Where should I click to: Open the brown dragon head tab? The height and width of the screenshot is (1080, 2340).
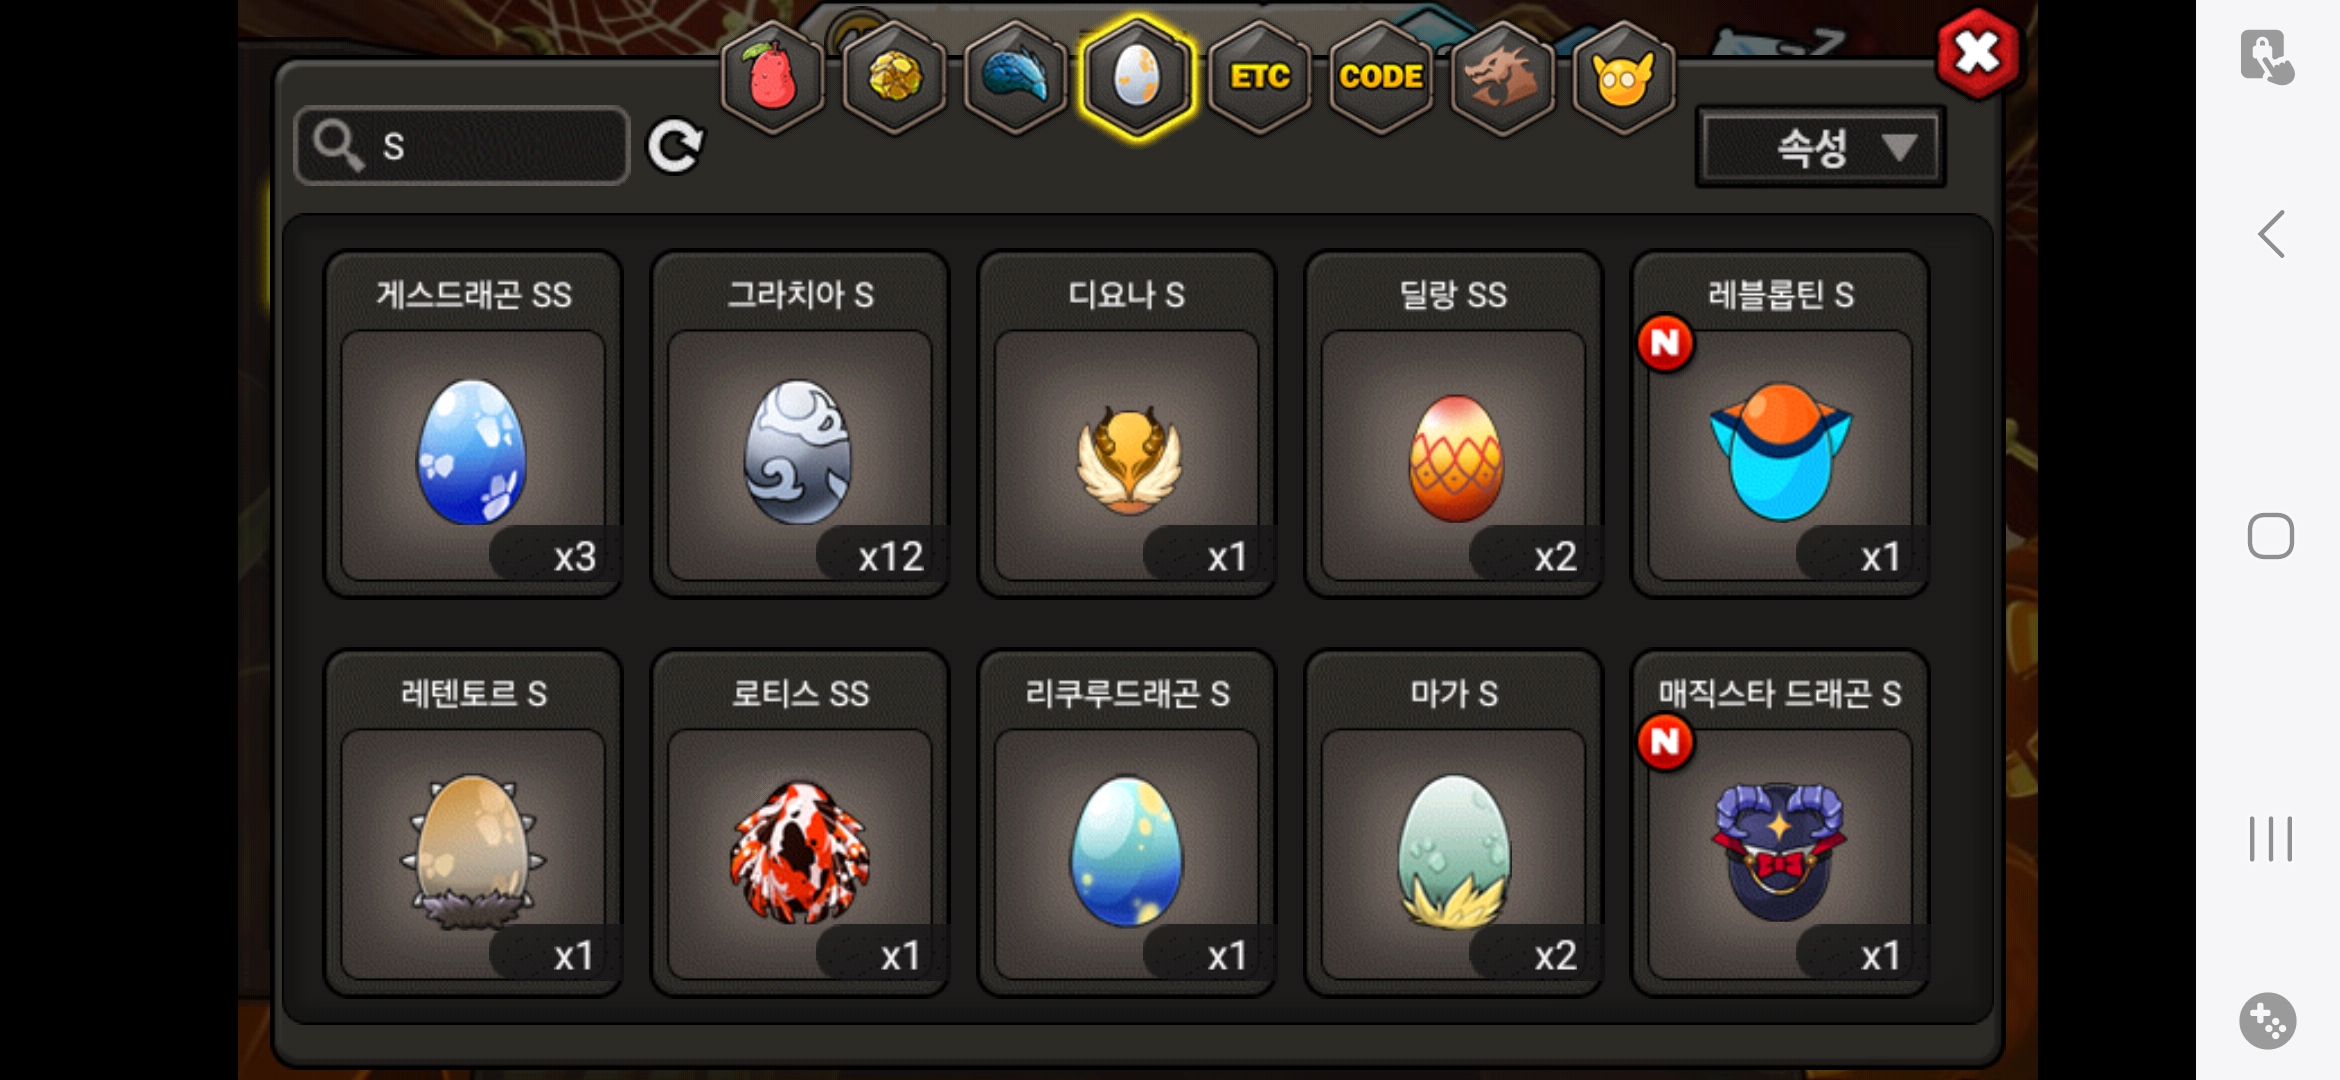point(1502,77)
